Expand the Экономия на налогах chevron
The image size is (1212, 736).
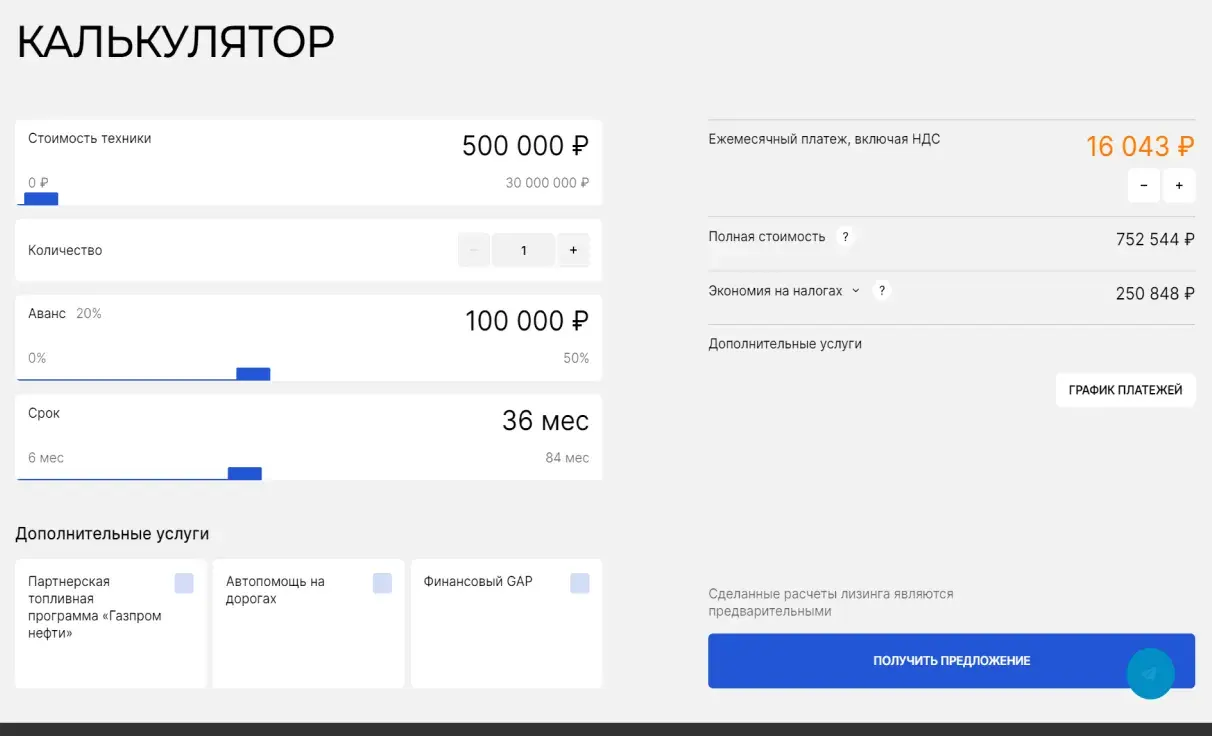[x=855, y=291]
